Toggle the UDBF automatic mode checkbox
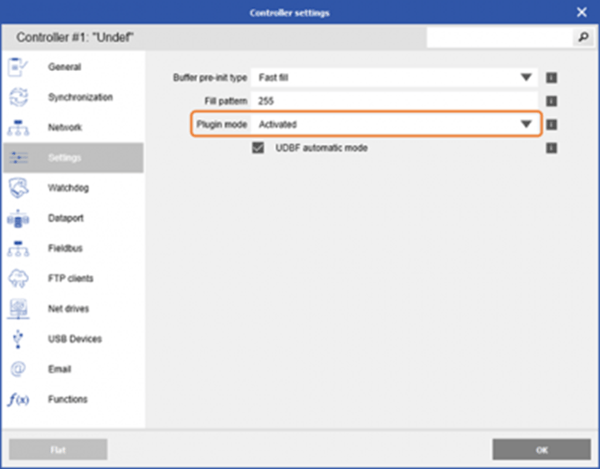600x469 pixels. pos(258,148)
